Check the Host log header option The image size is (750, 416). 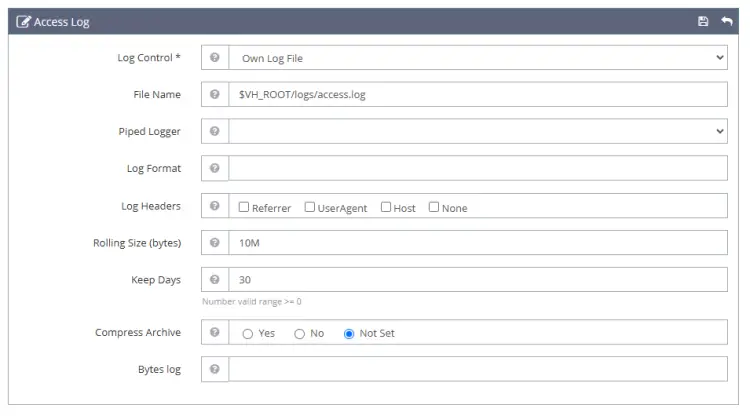[x=386, y=207]
